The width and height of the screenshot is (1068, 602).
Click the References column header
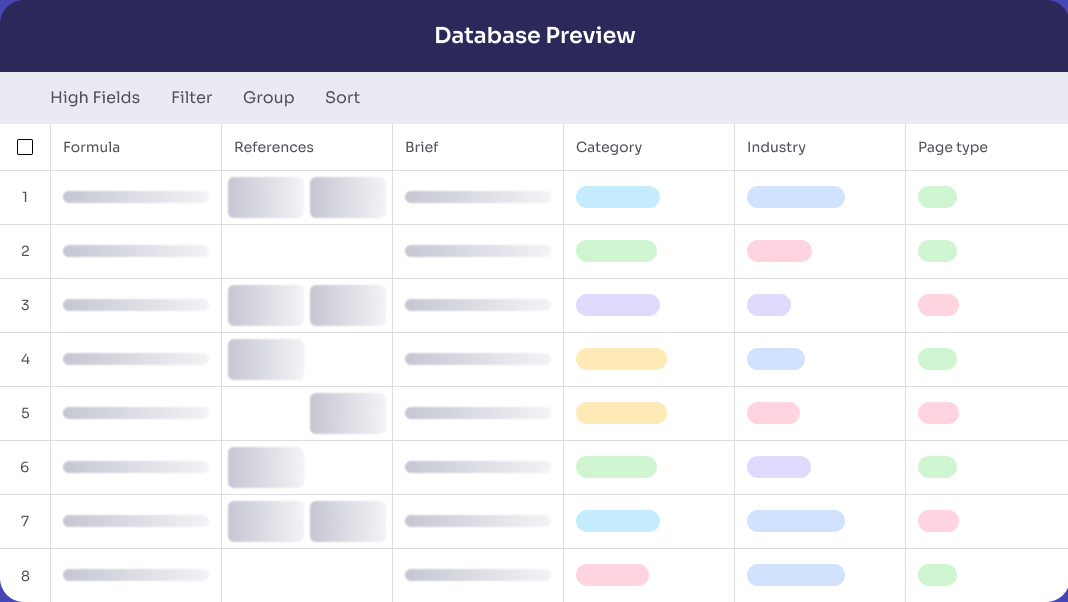(273, 147)
